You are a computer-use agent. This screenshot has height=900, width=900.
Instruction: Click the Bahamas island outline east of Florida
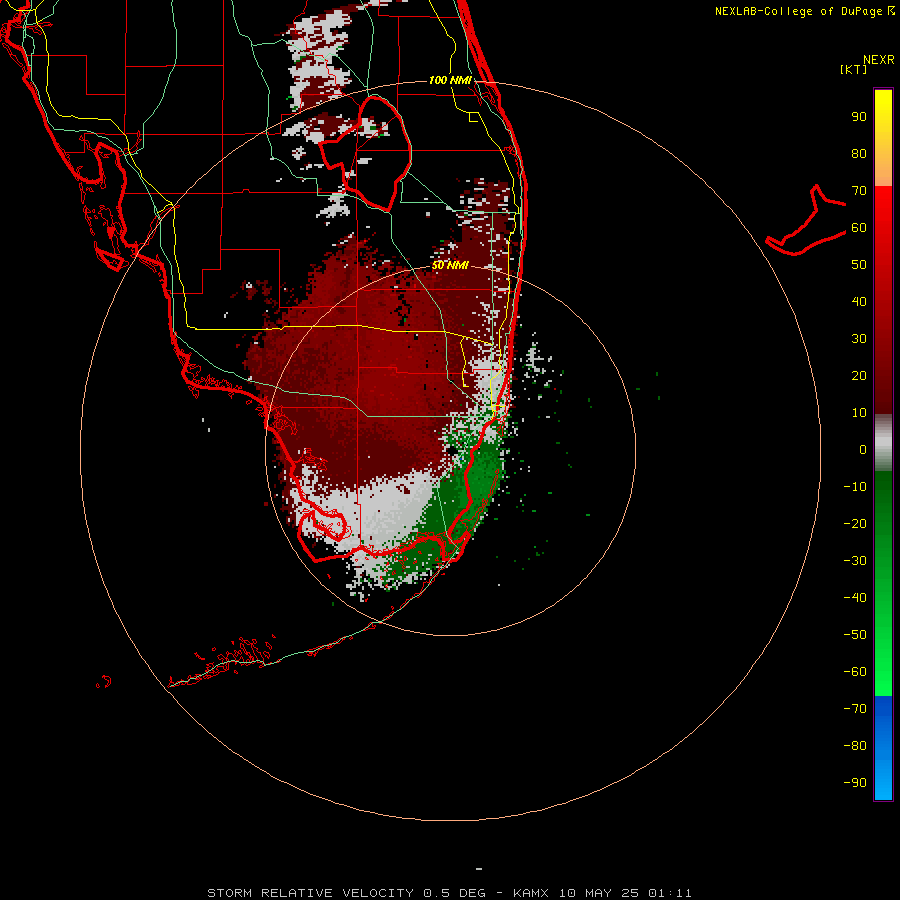[806, 220]
